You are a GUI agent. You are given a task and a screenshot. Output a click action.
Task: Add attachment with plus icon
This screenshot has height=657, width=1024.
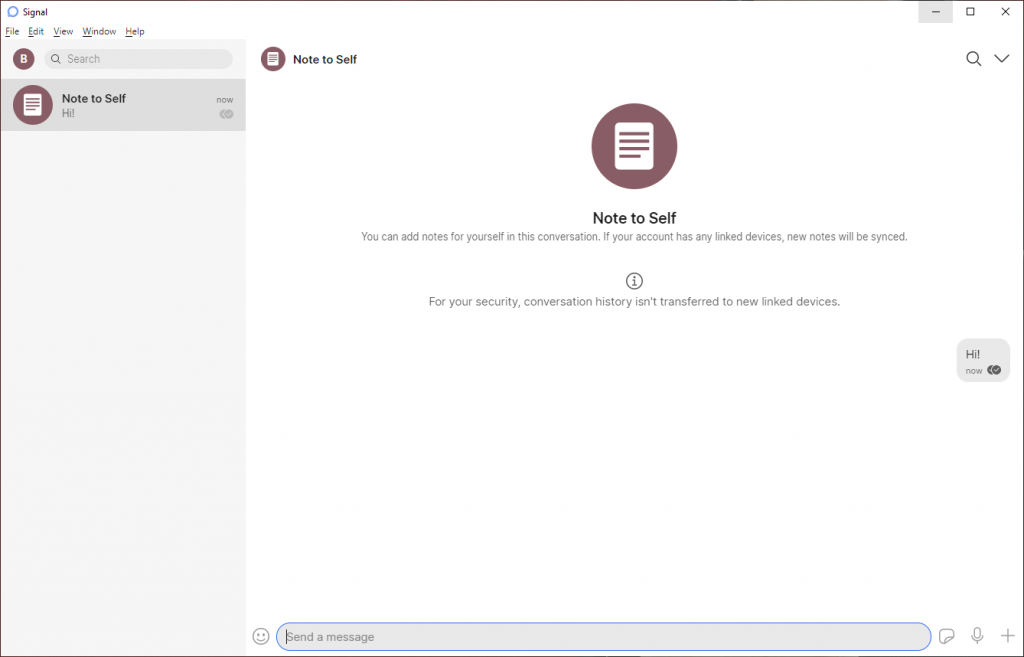point(1007,635)
